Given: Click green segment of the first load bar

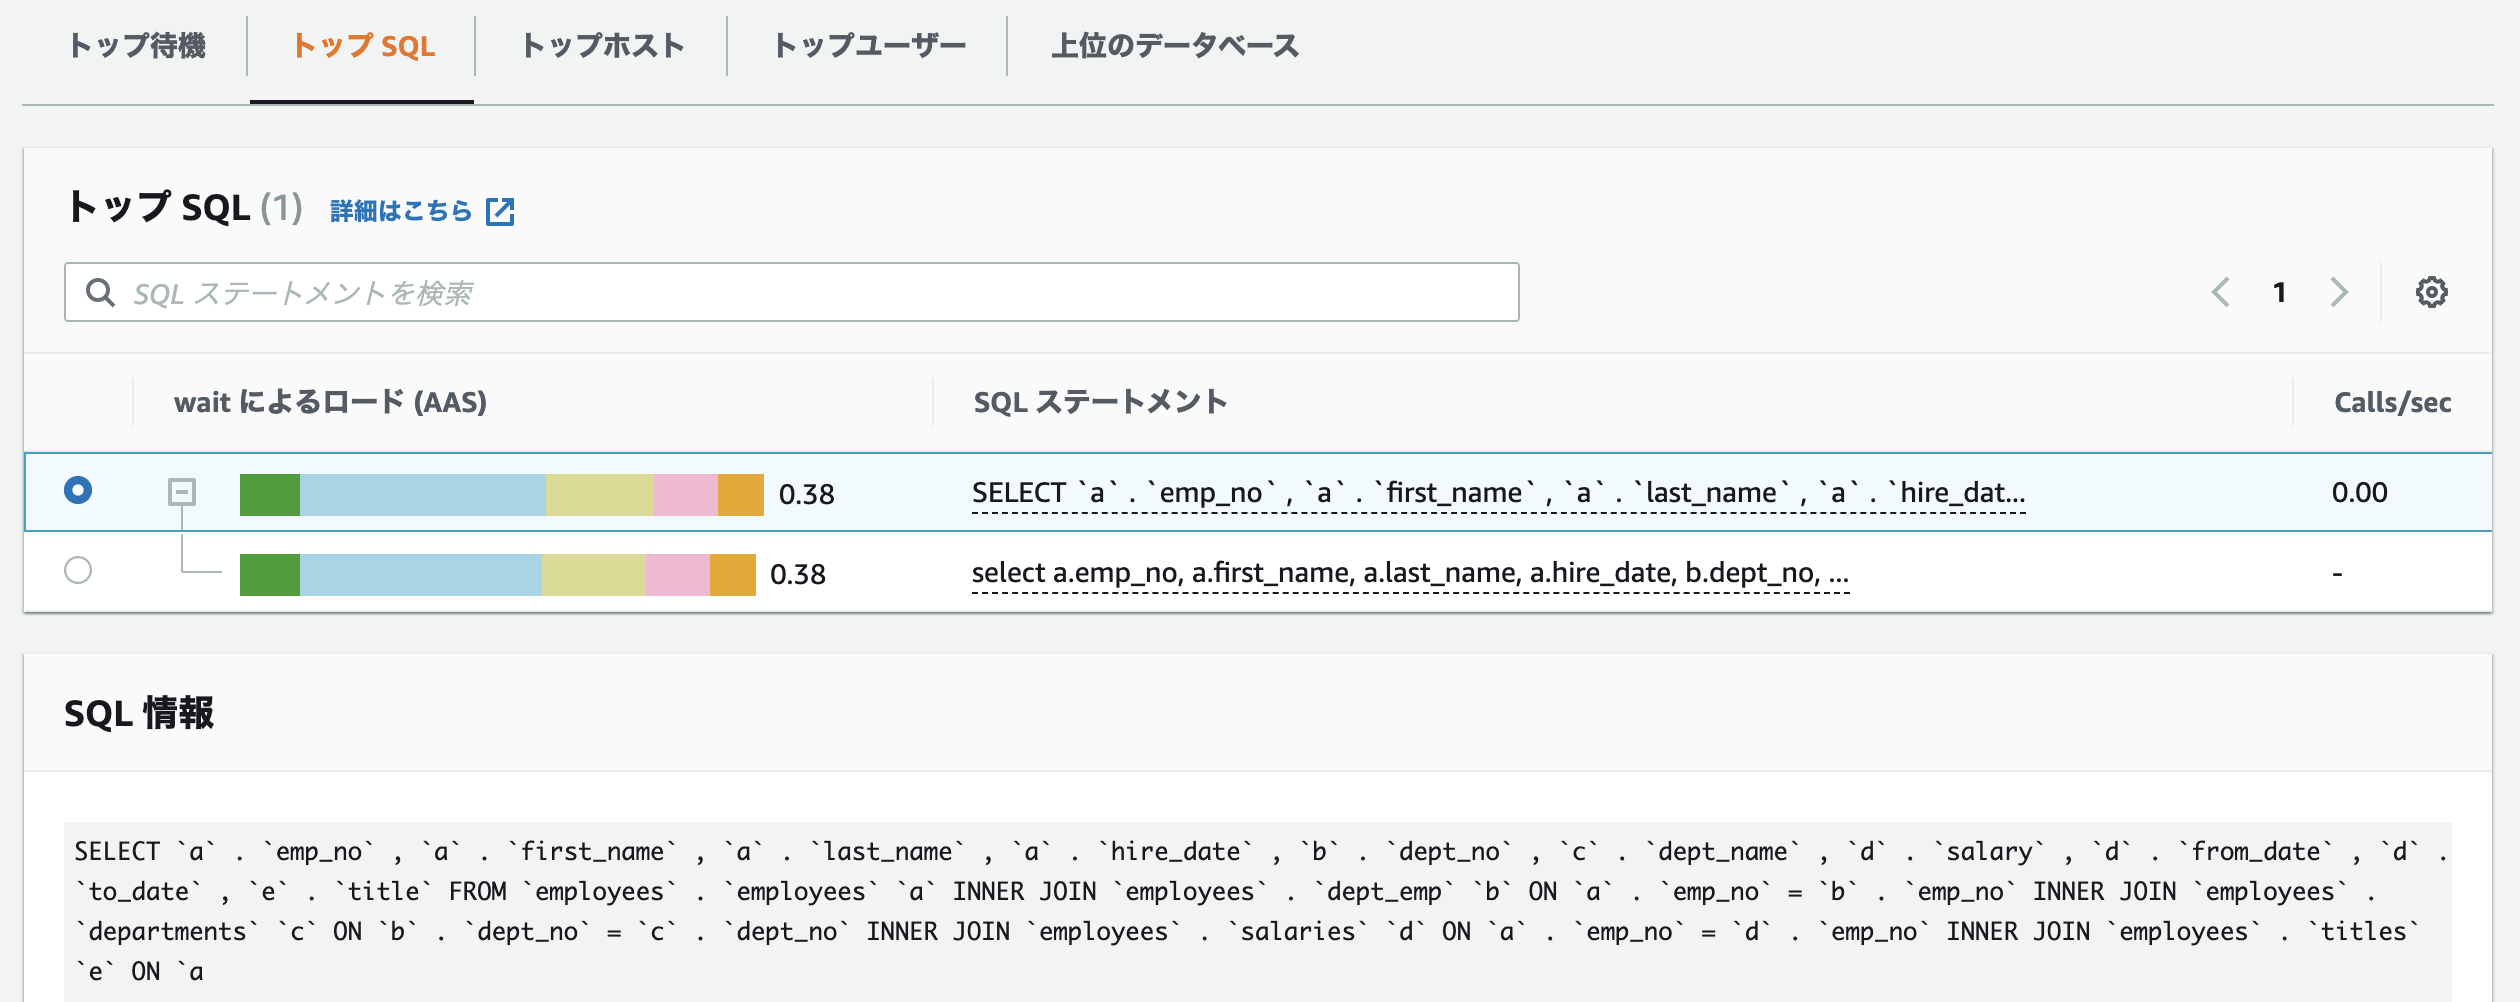Looking at the screenshot, I should pyautogui.click(x=270, y=495).
